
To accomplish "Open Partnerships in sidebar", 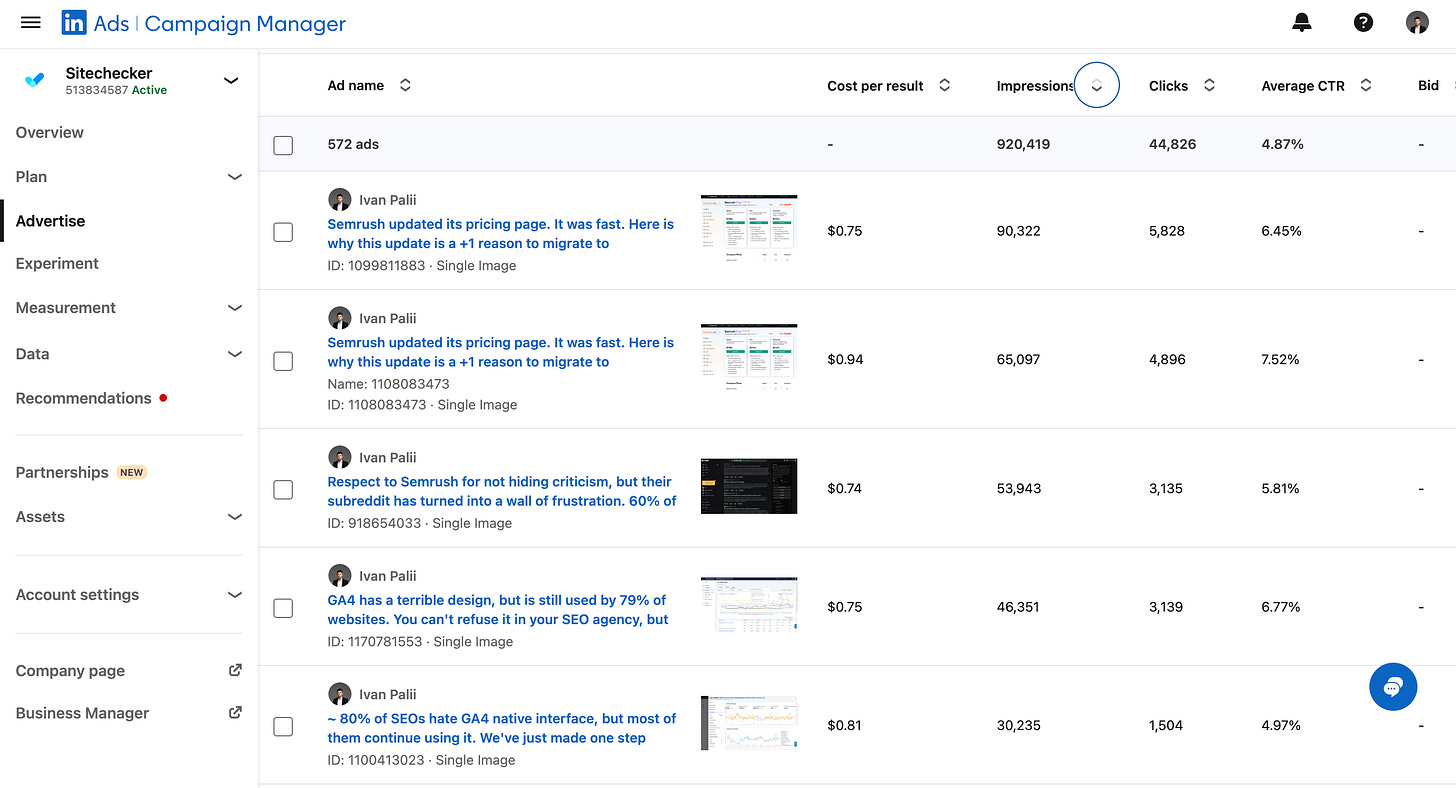I will 62,472.
